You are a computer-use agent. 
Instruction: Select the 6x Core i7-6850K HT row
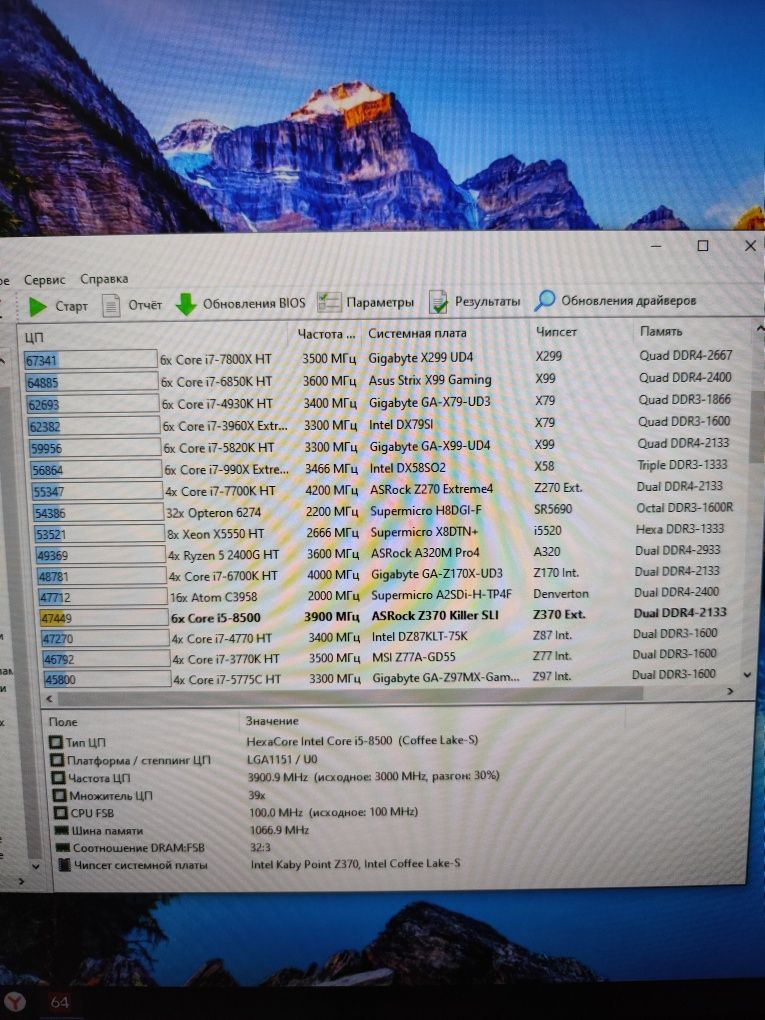pos(378,380)
